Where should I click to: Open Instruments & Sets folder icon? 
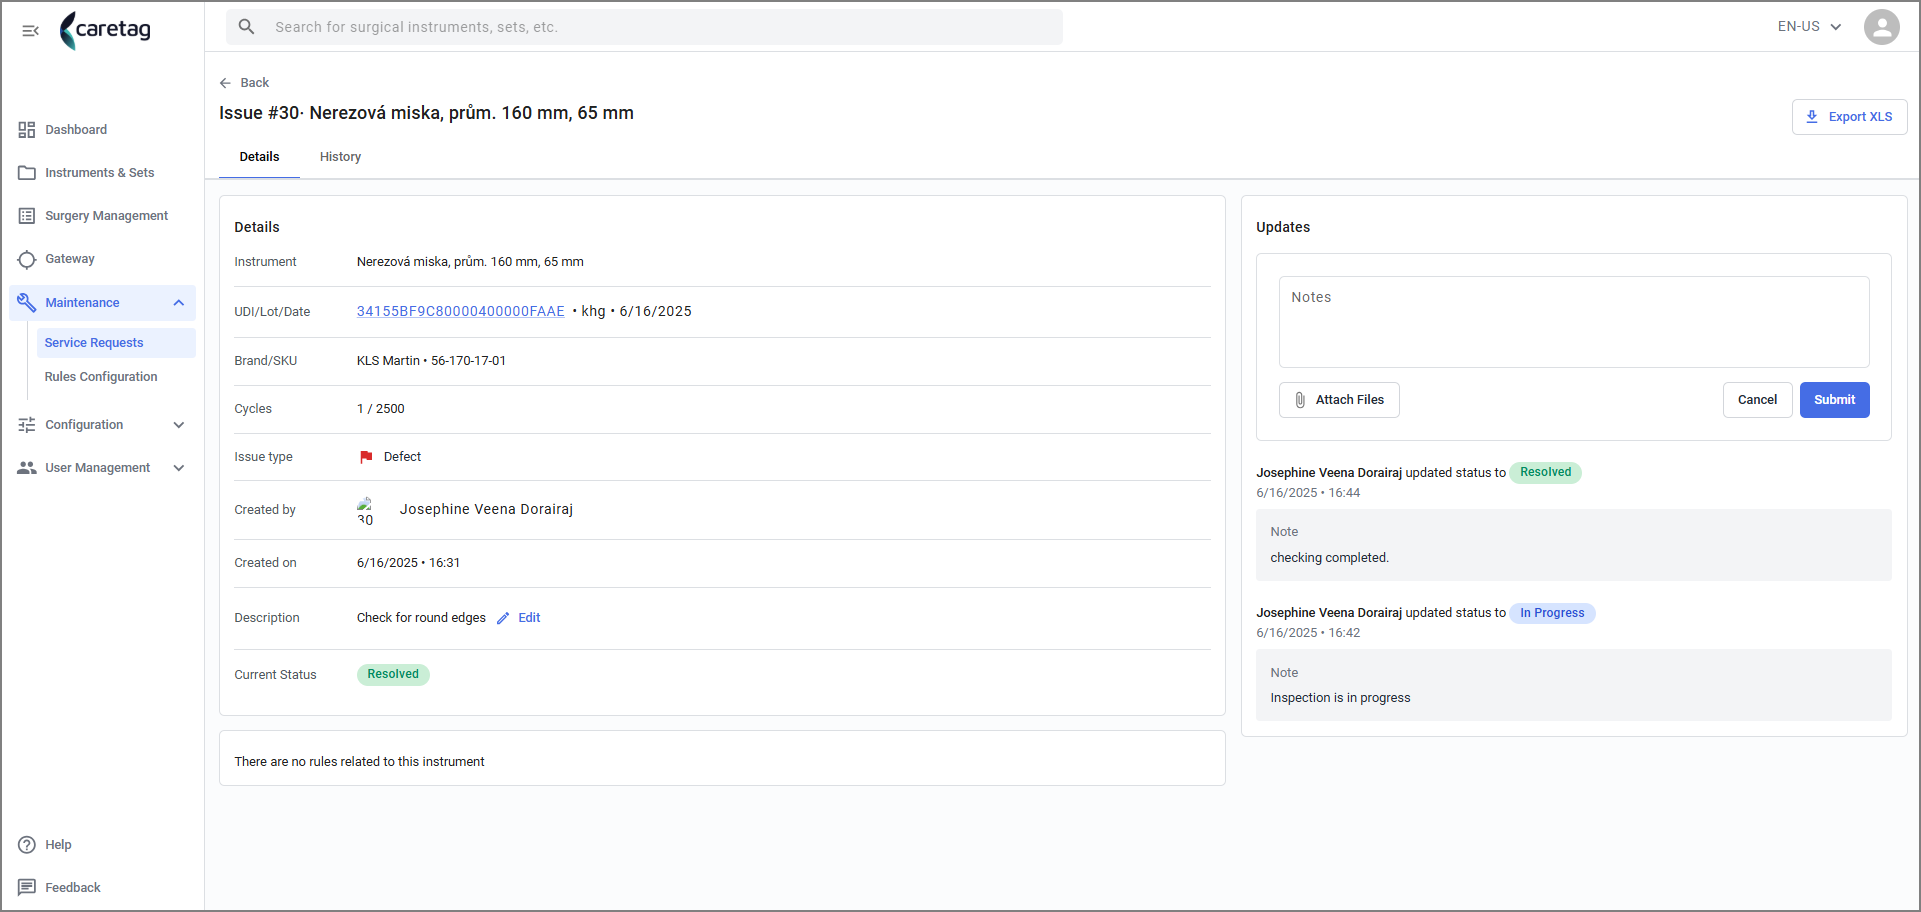(x=27, y=173)
